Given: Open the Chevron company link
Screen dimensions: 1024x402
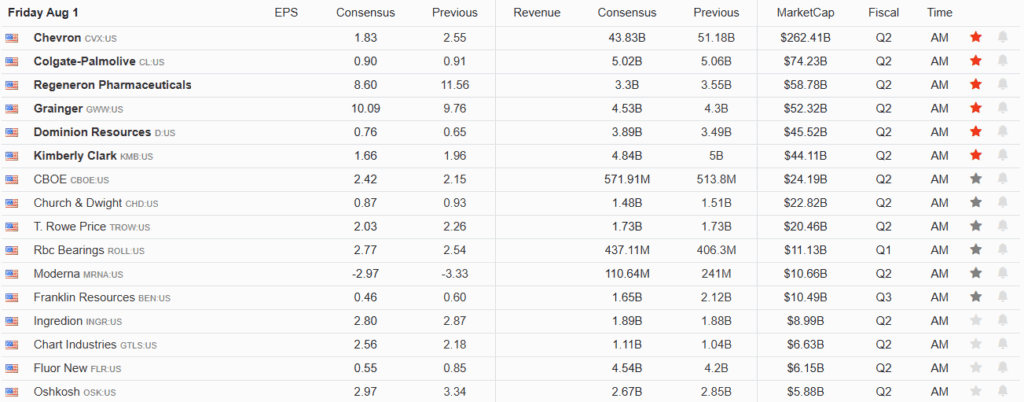Looking at the screenshot, I should point(58,38).
